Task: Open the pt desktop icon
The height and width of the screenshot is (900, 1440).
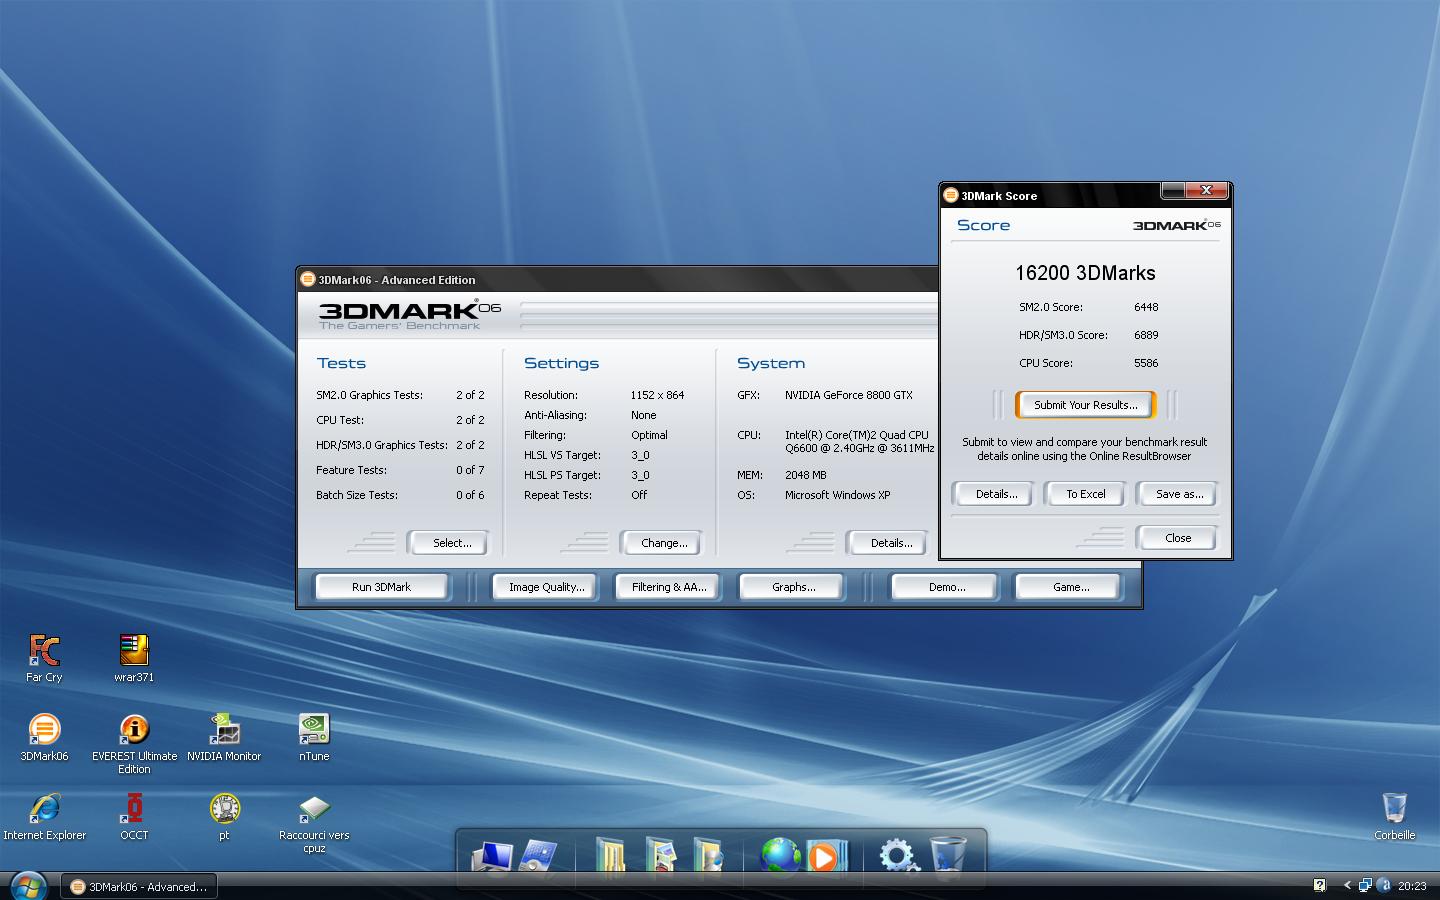Action: [224, 815]
